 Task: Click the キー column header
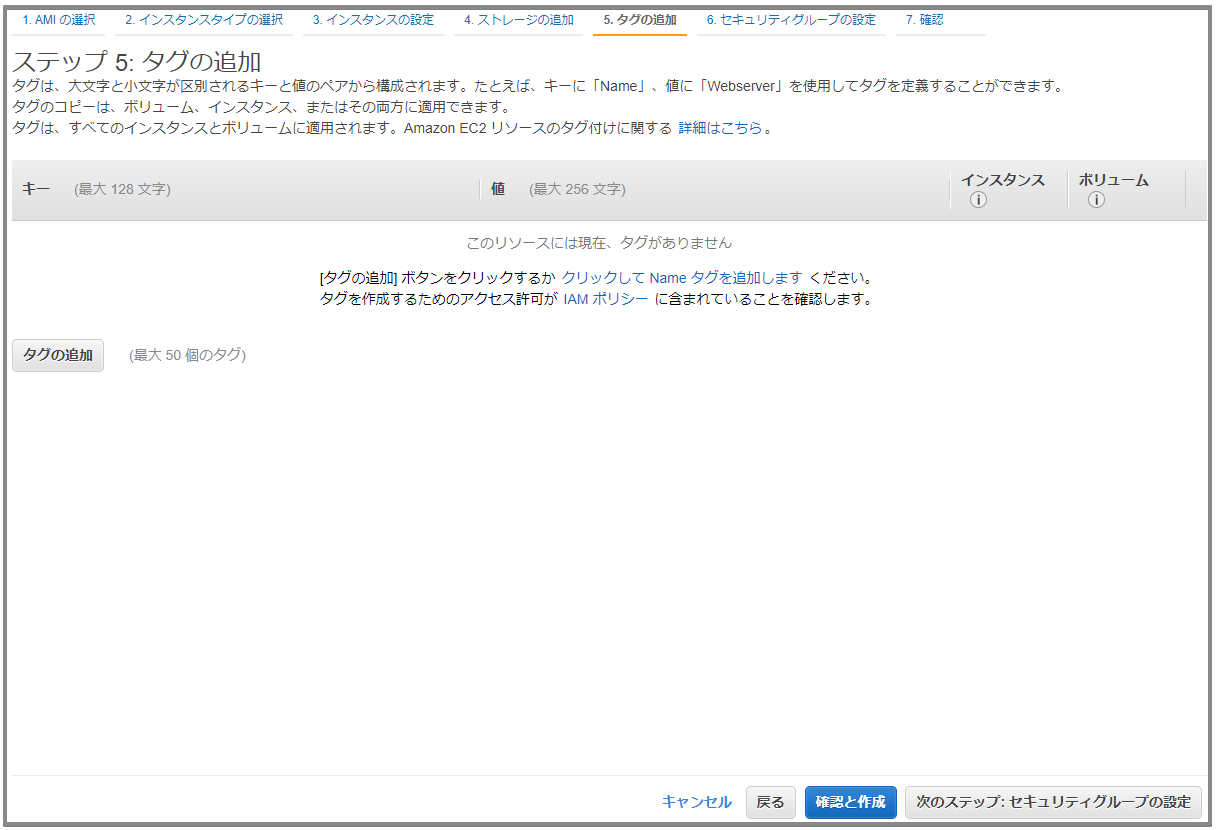pos(35,188)
